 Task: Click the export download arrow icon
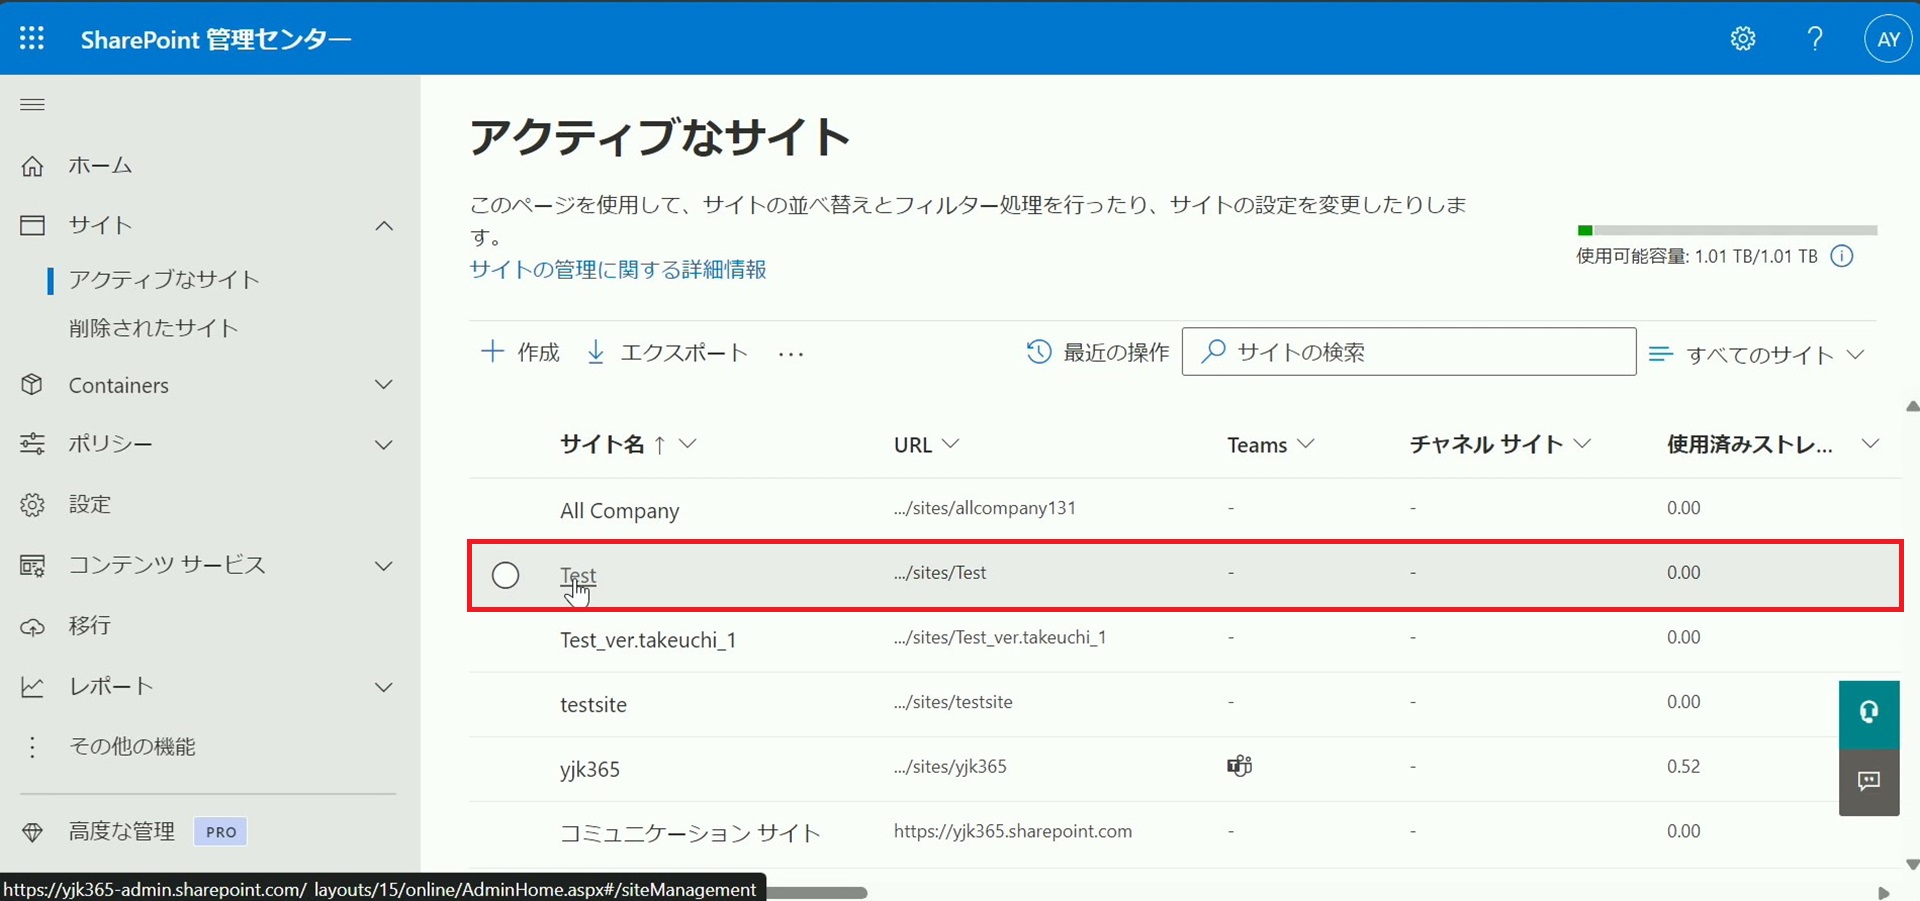(x=596, y=352)
